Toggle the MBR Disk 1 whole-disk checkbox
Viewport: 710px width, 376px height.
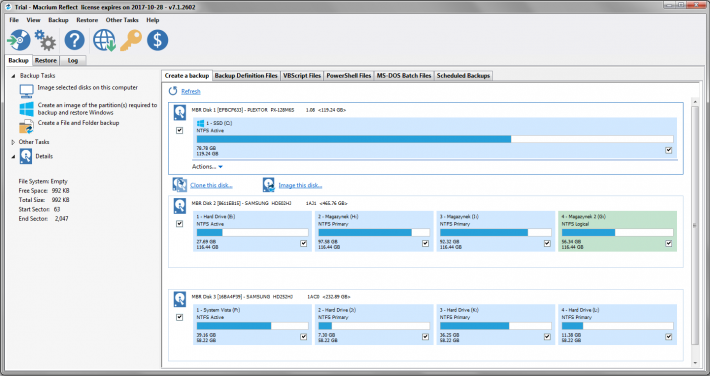coord(179,130)
